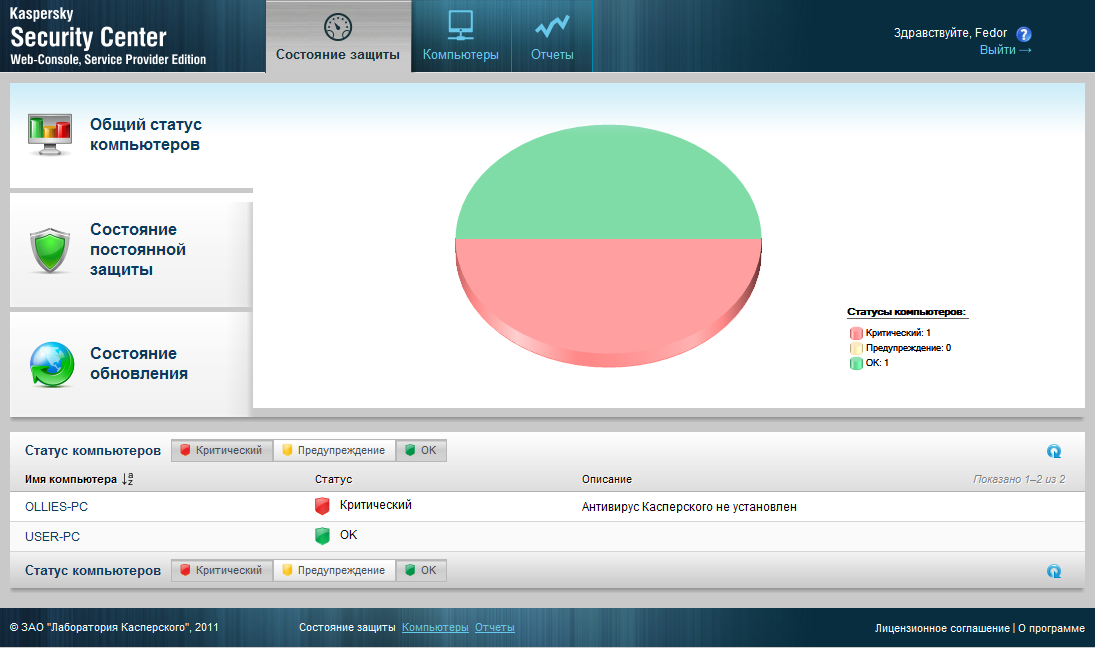
Task: Click the monitor icon on Компьютеры tab
Action: [461, 25]
